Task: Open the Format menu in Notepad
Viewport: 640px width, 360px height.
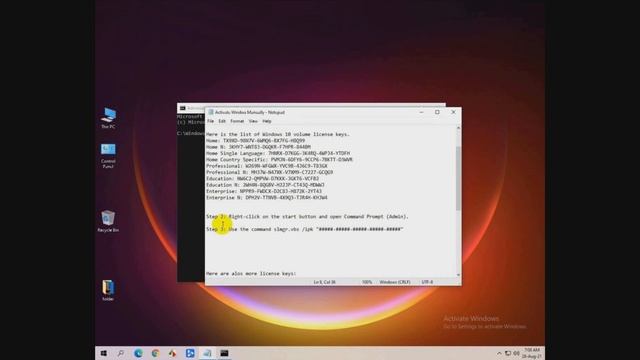Action: (237, 121)
